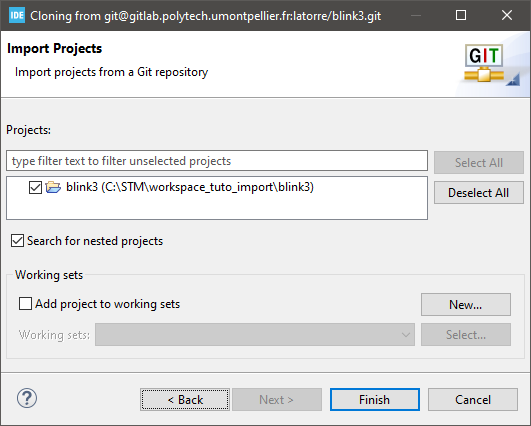The image size is (531, 426).
Task: Click the Working sets dropdown arrow
Action: (405, 335)
